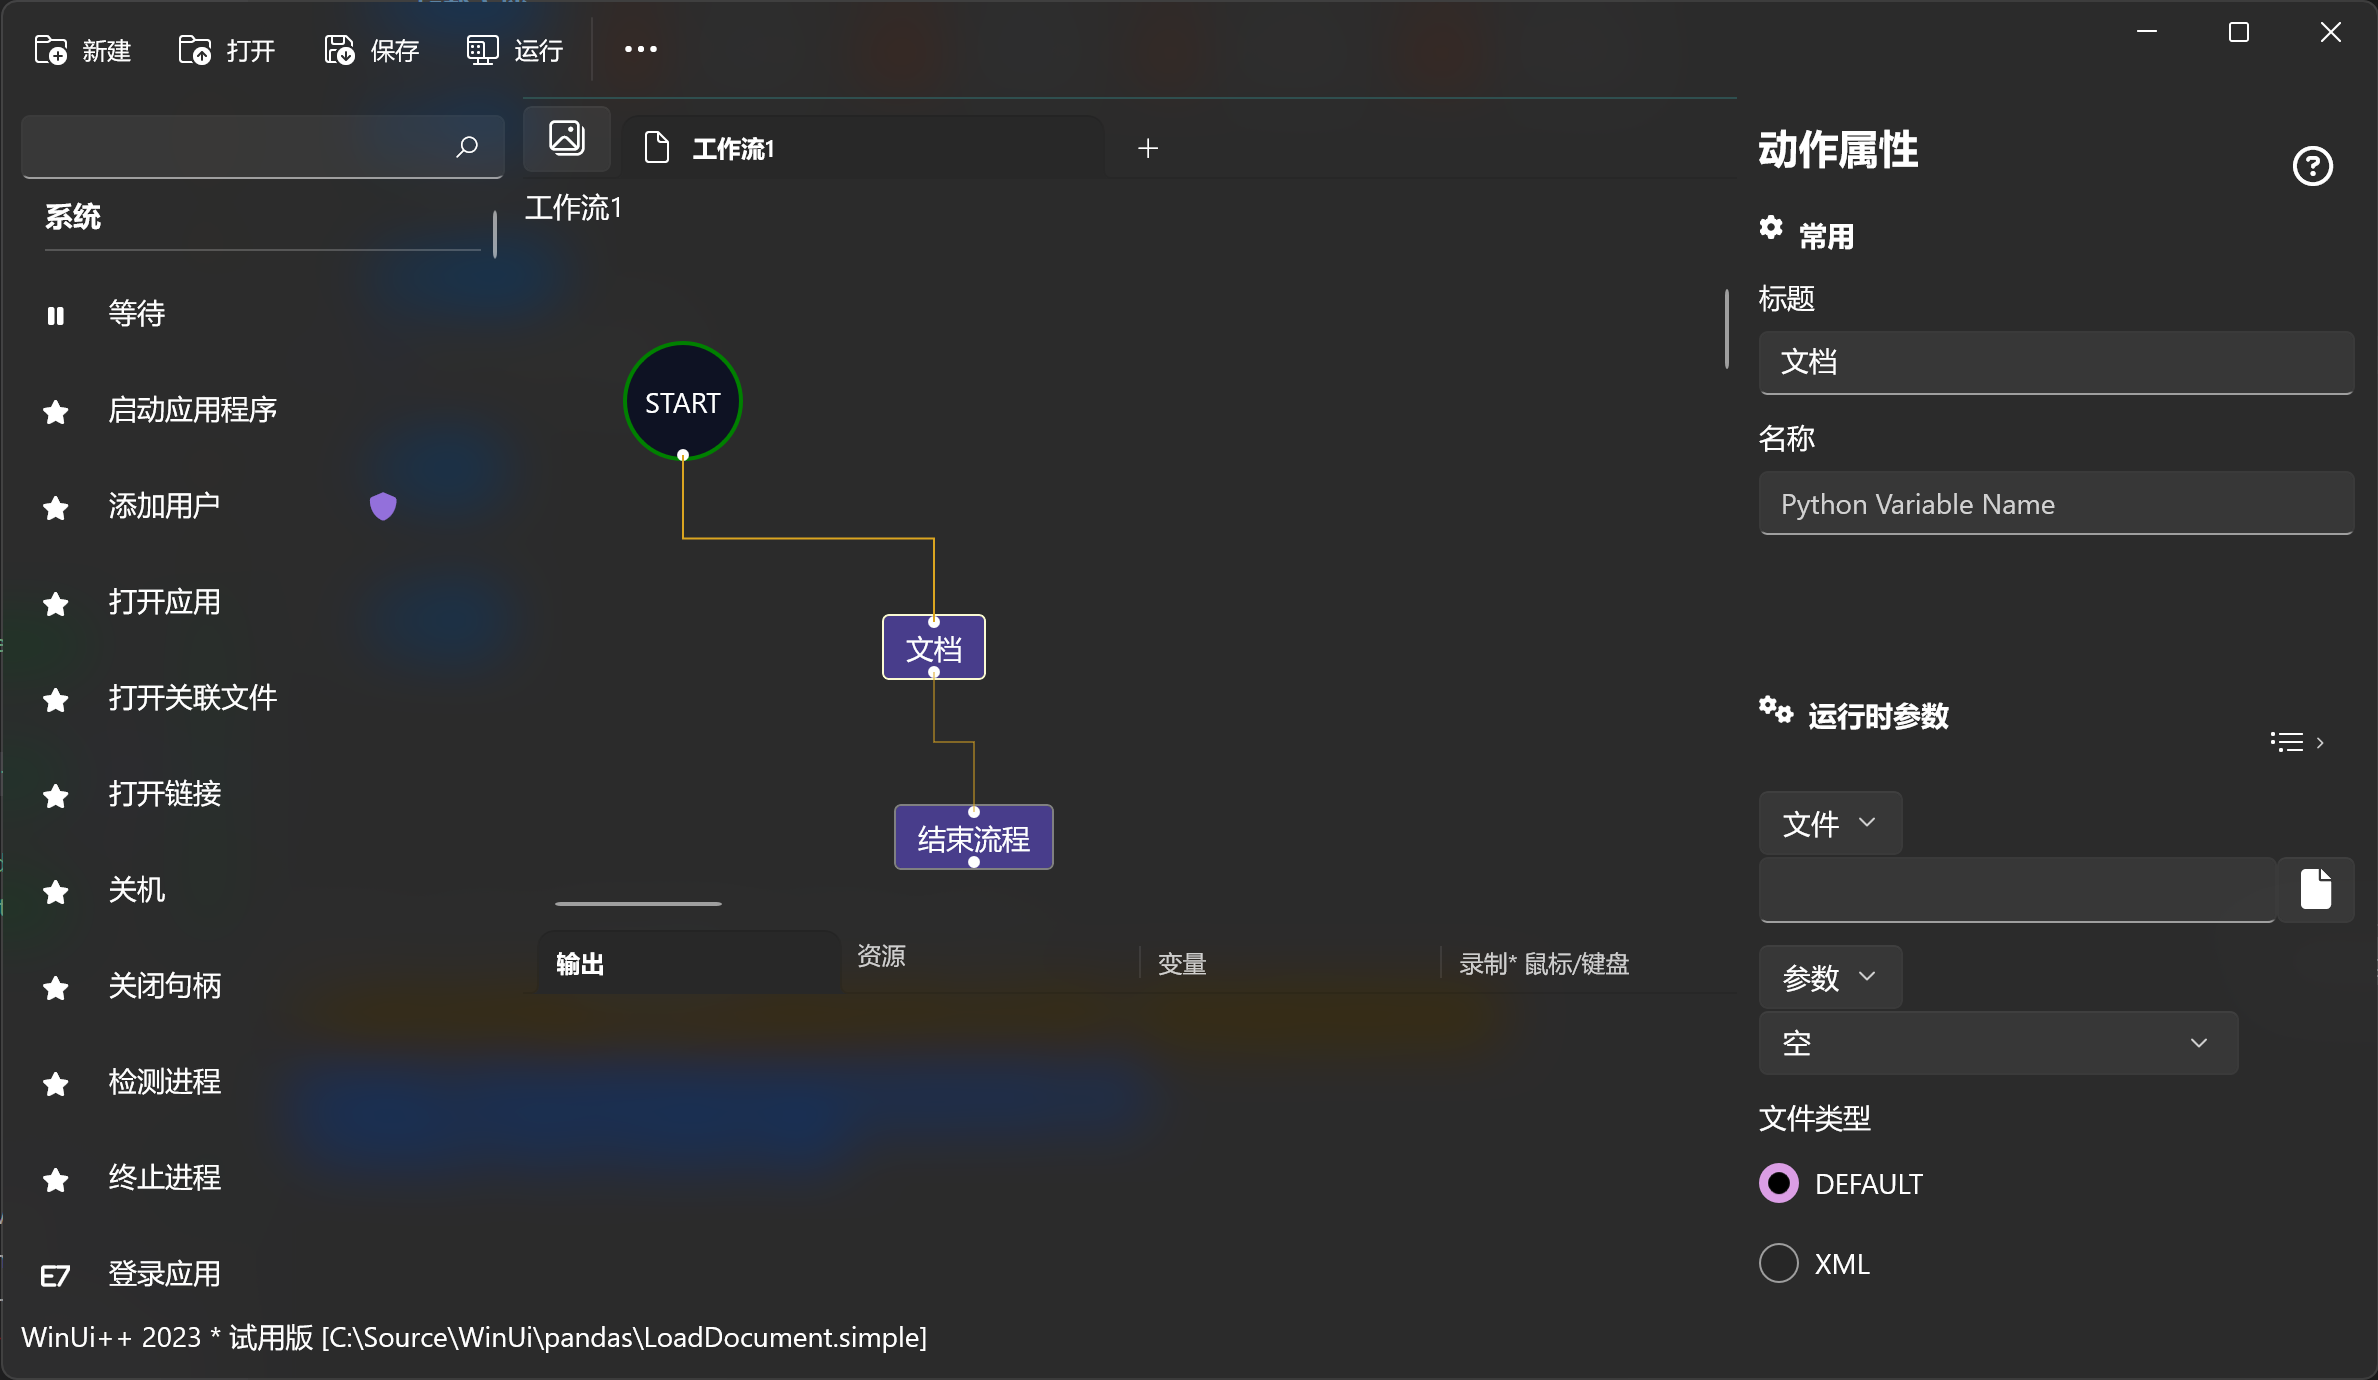The height and width of the screenshot is (1380, 2378).
Task: Open the 文件 dropdown in runtime parameters
Action: click(x=1829, y=823)
